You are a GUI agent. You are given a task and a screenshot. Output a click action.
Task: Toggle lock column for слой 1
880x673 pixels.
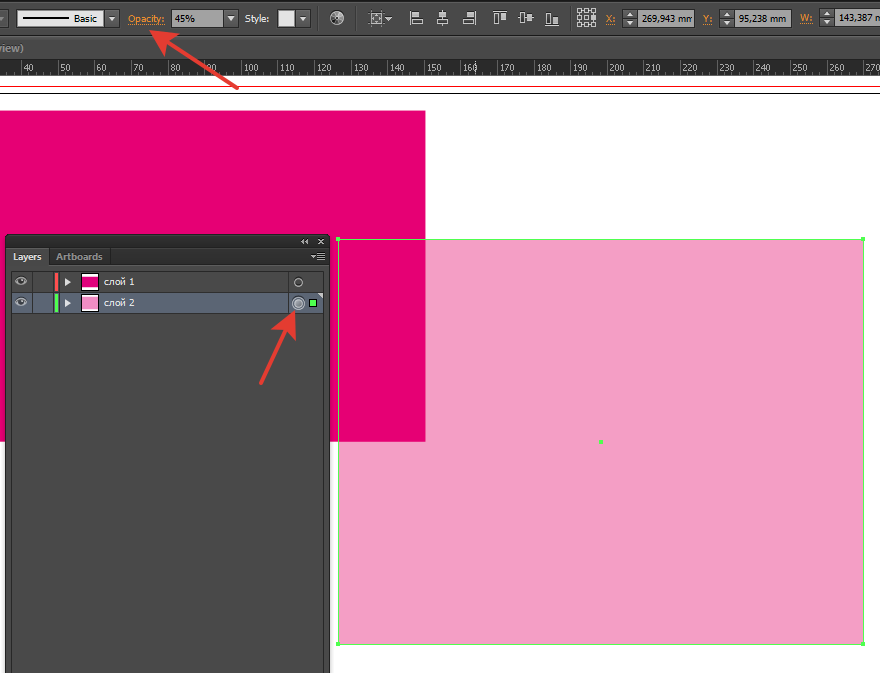pyautogui.click(x=43, y=282)
